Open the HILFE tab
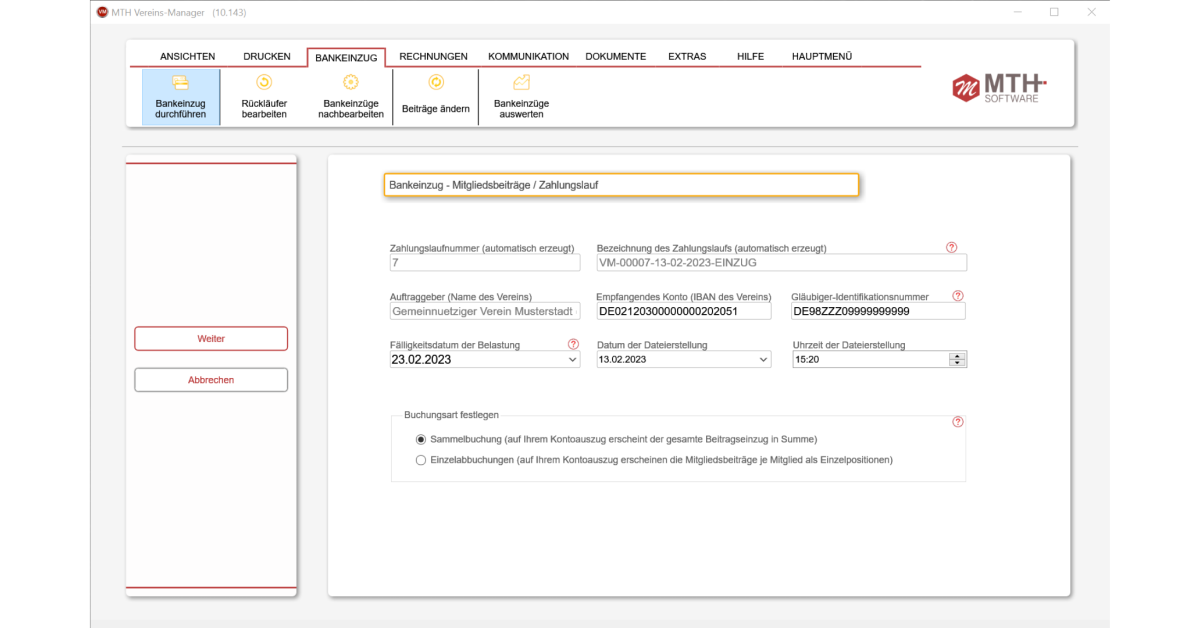The width and height of the screenshot is (1200, 628). (750, 57)
